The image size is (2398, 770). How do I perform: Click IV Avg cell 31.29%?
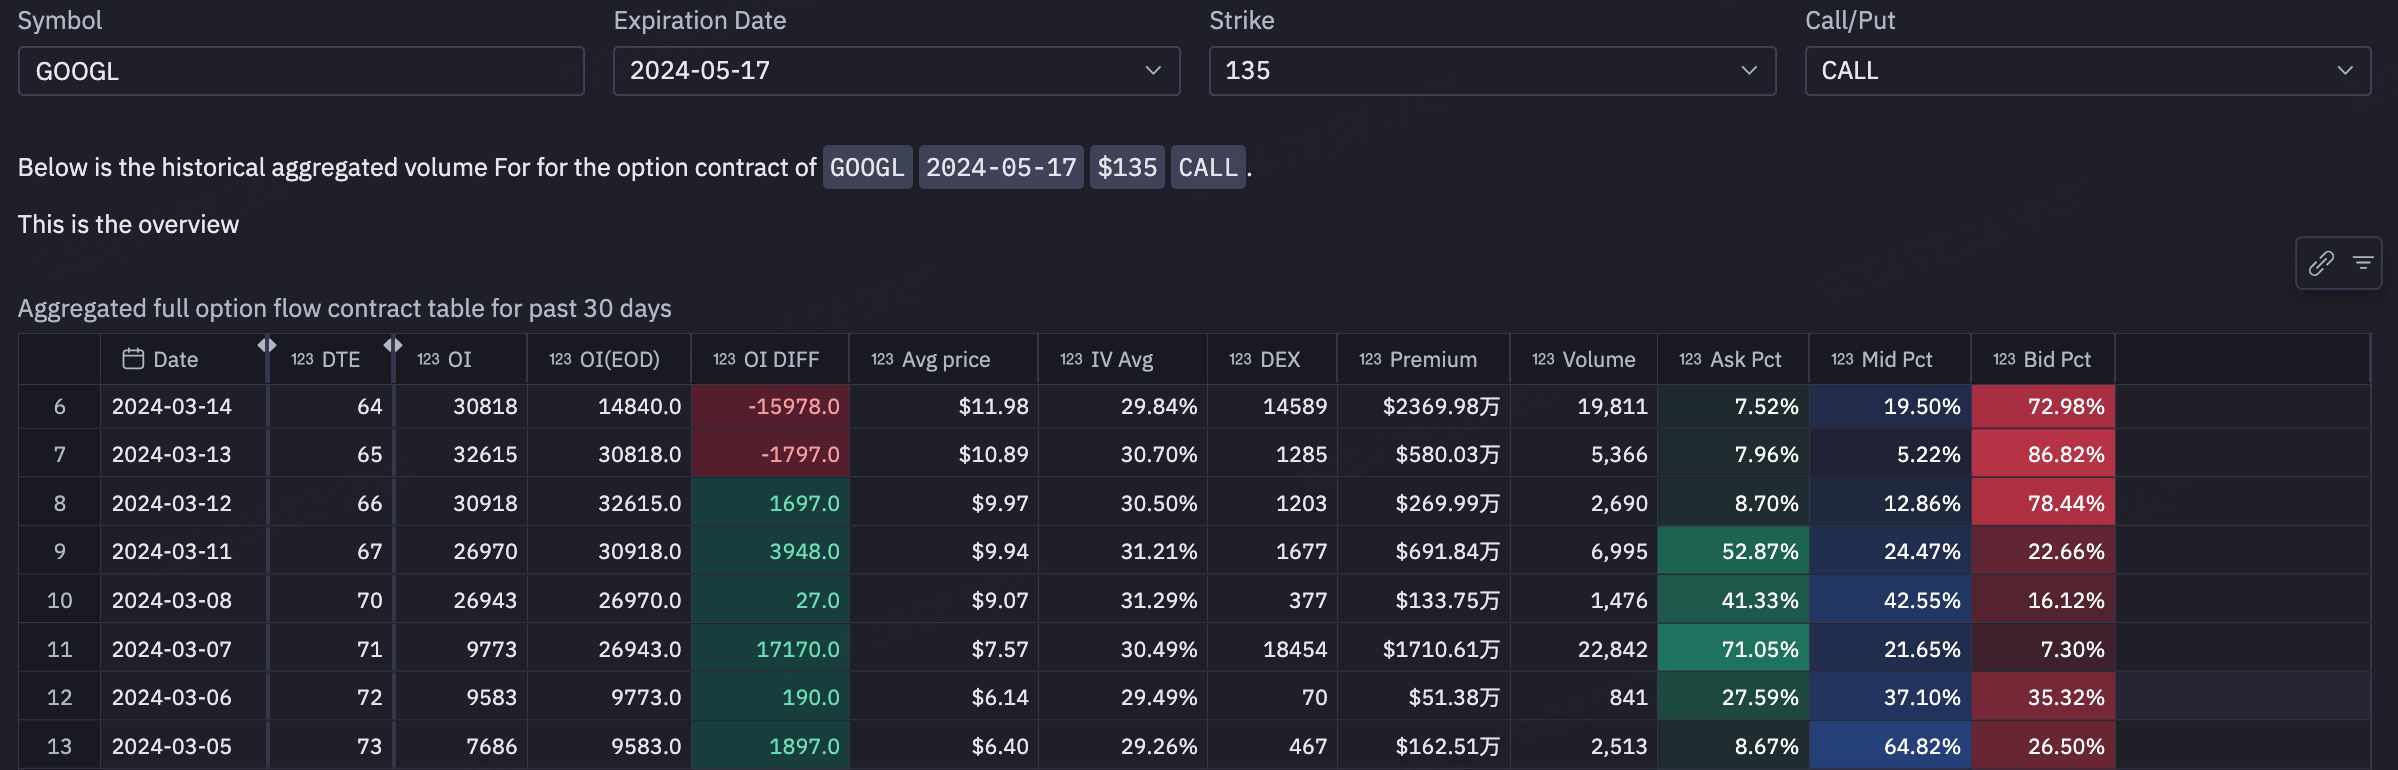pos(1122,600)
